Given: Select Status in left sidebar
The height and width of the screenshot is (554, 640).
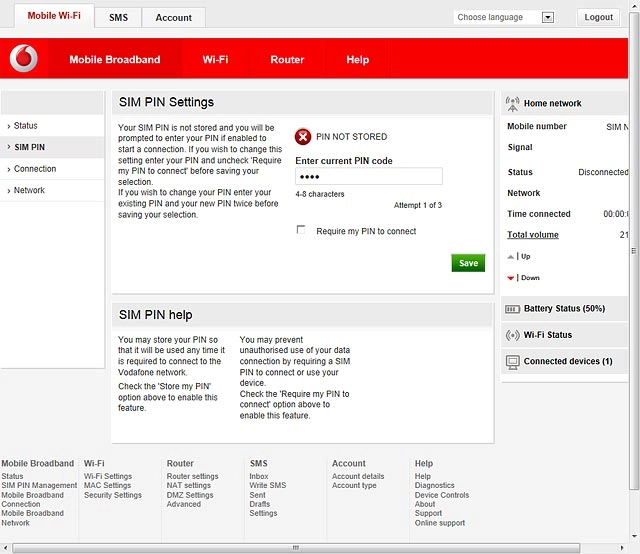Looking at the screenshot, I should coord(52,126).
